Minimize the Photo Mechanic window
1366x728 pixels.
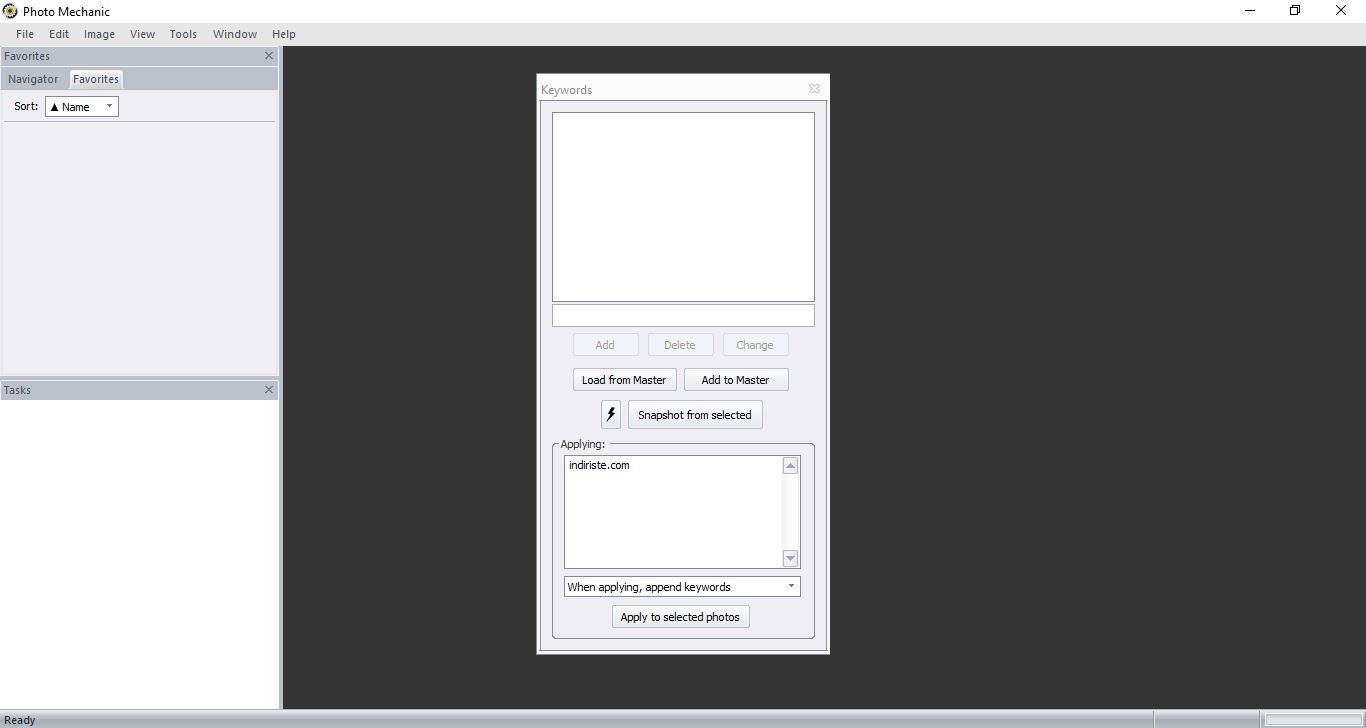(1250, 11)
